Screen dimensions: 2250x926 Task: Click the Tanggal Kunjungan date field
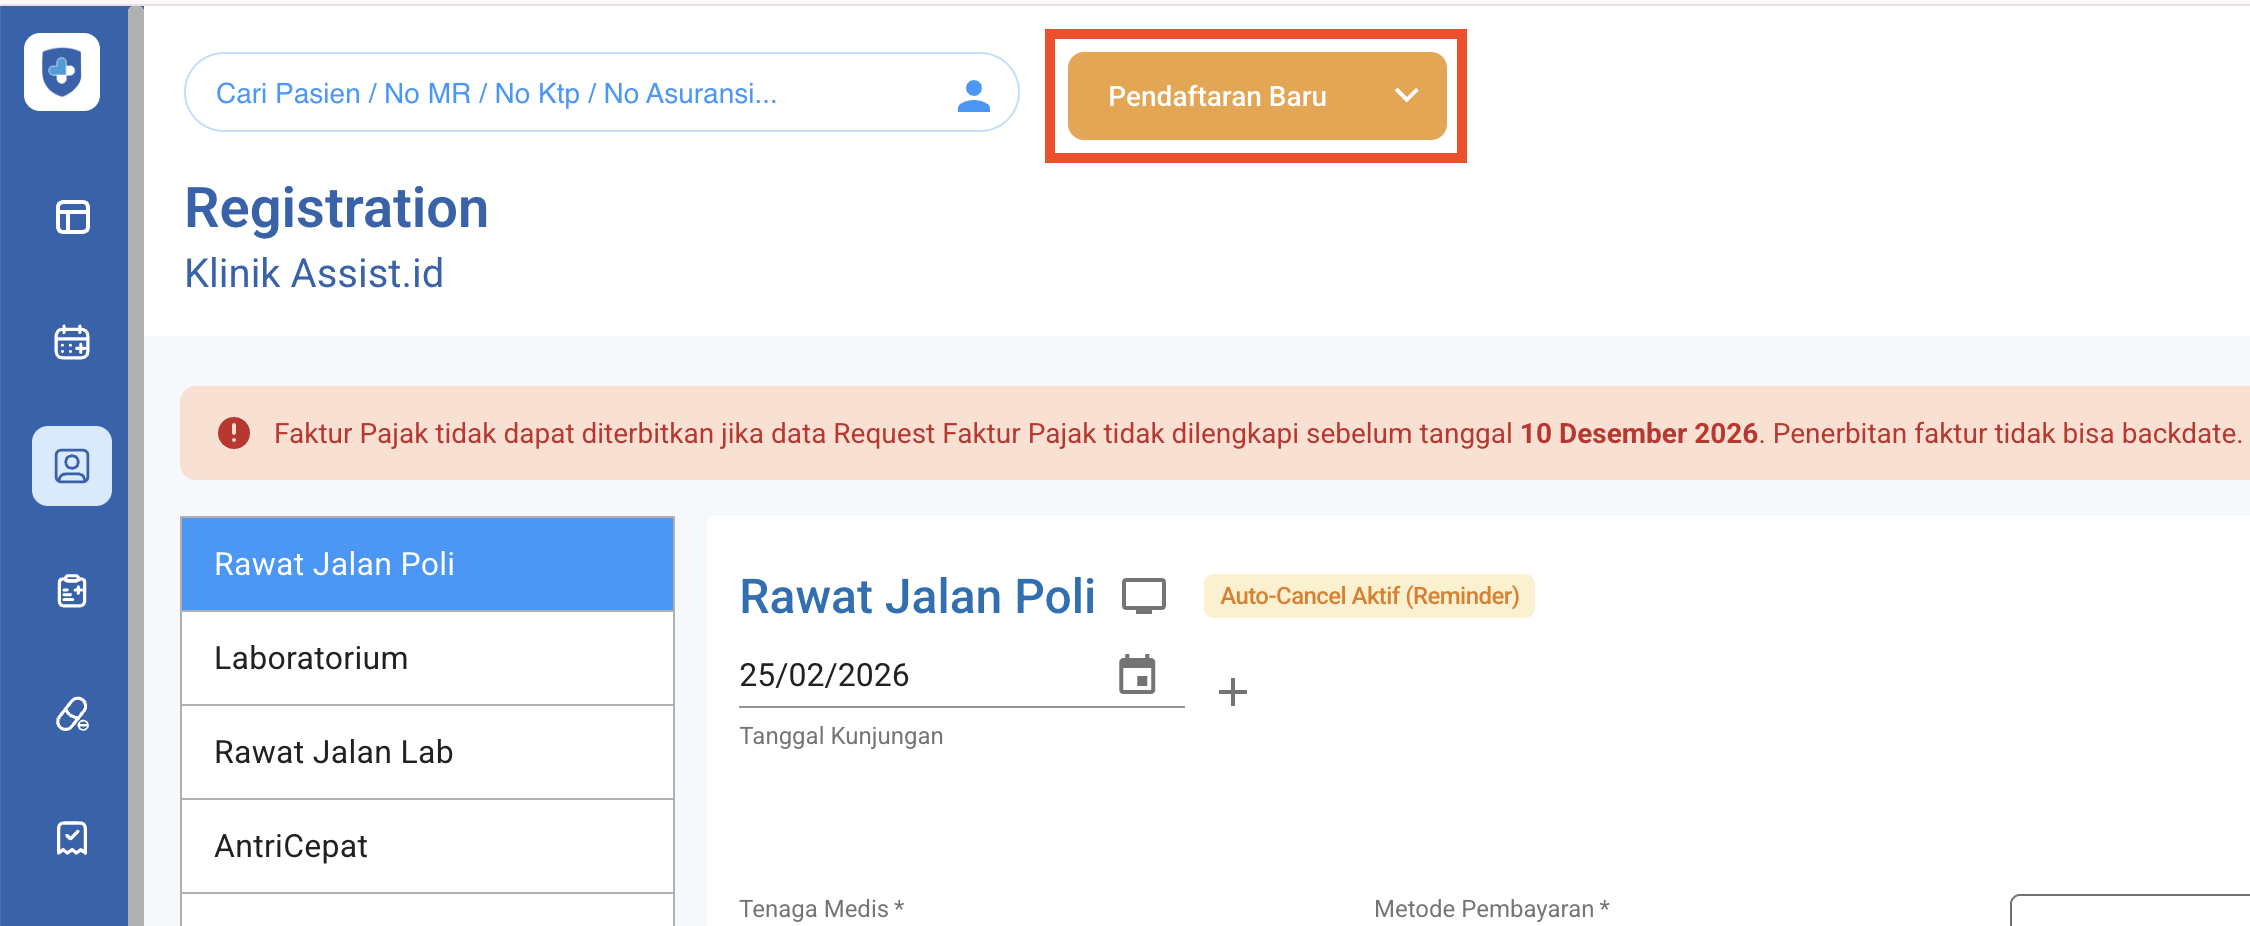click(920, 676)
